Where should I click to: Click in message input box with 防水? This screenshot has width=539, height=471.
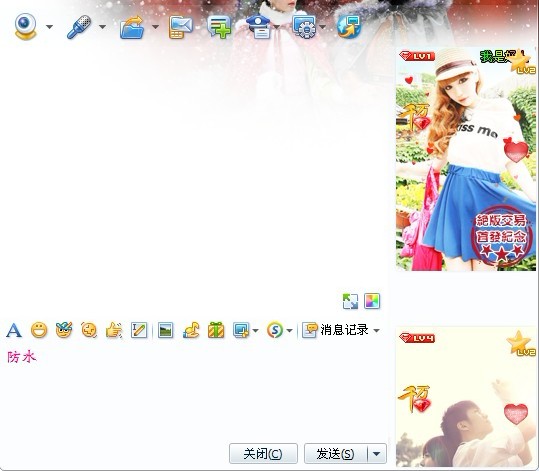pyautogui.click(x=194, y=392)
